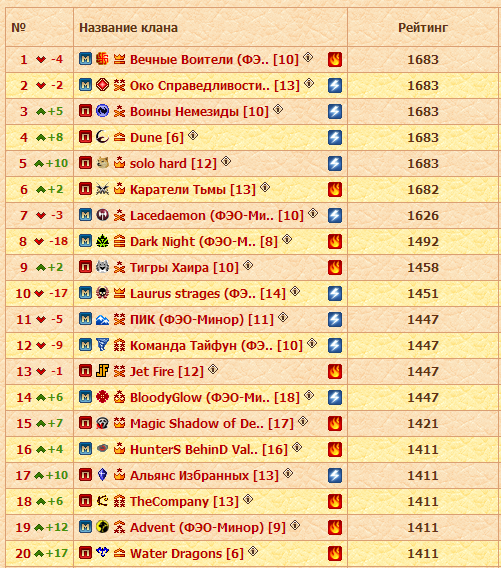Click the lightning icon in Альянс Избранных row
Screen dimensions: 501x568
pyautogui.click(x=335, y=475)
